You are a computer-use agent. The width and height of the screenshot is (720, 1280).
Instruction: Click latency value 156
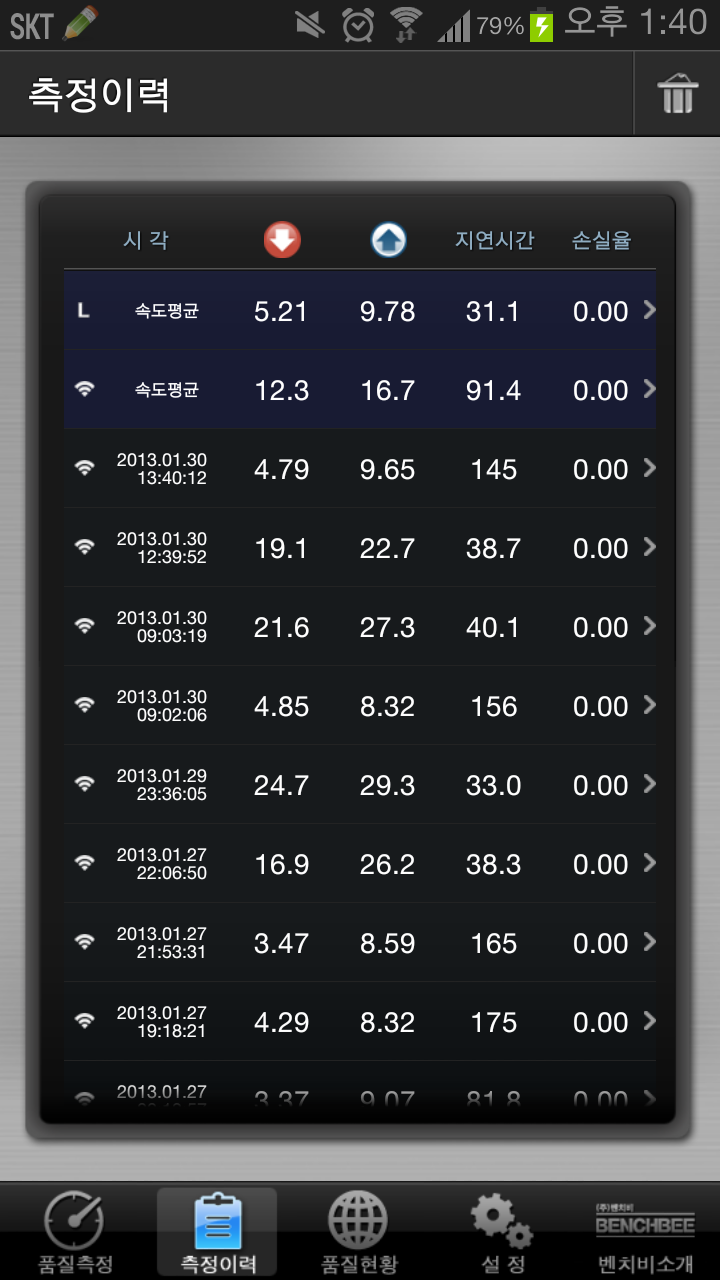pos(494,707)
